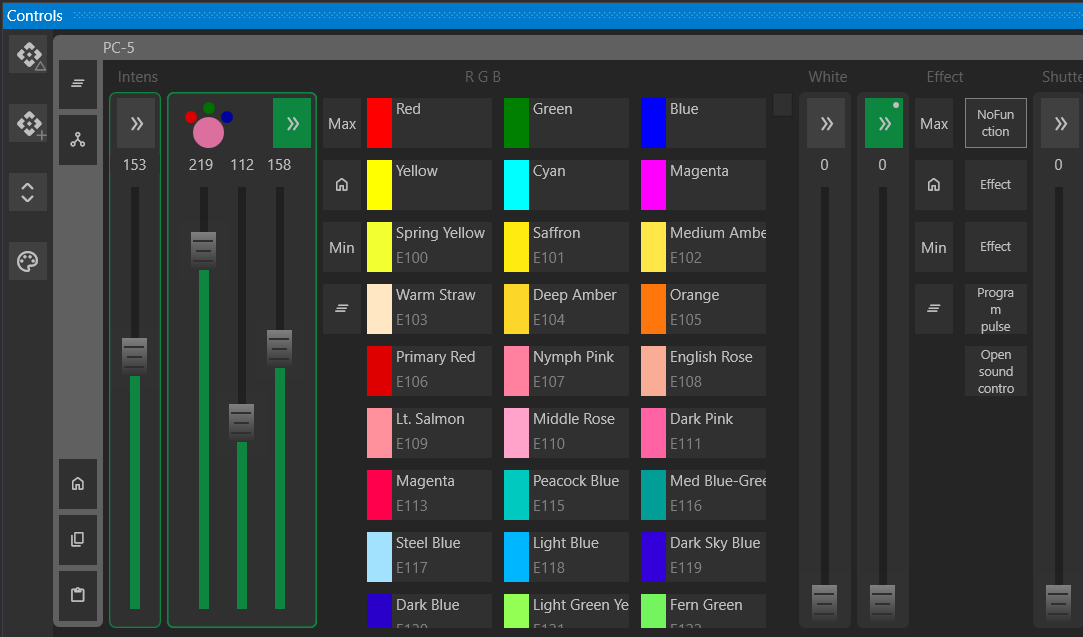This screenshot has width=1083, height=637.
Task: Click the red channel fader handle at 219
Action: (x=204, y=249)
